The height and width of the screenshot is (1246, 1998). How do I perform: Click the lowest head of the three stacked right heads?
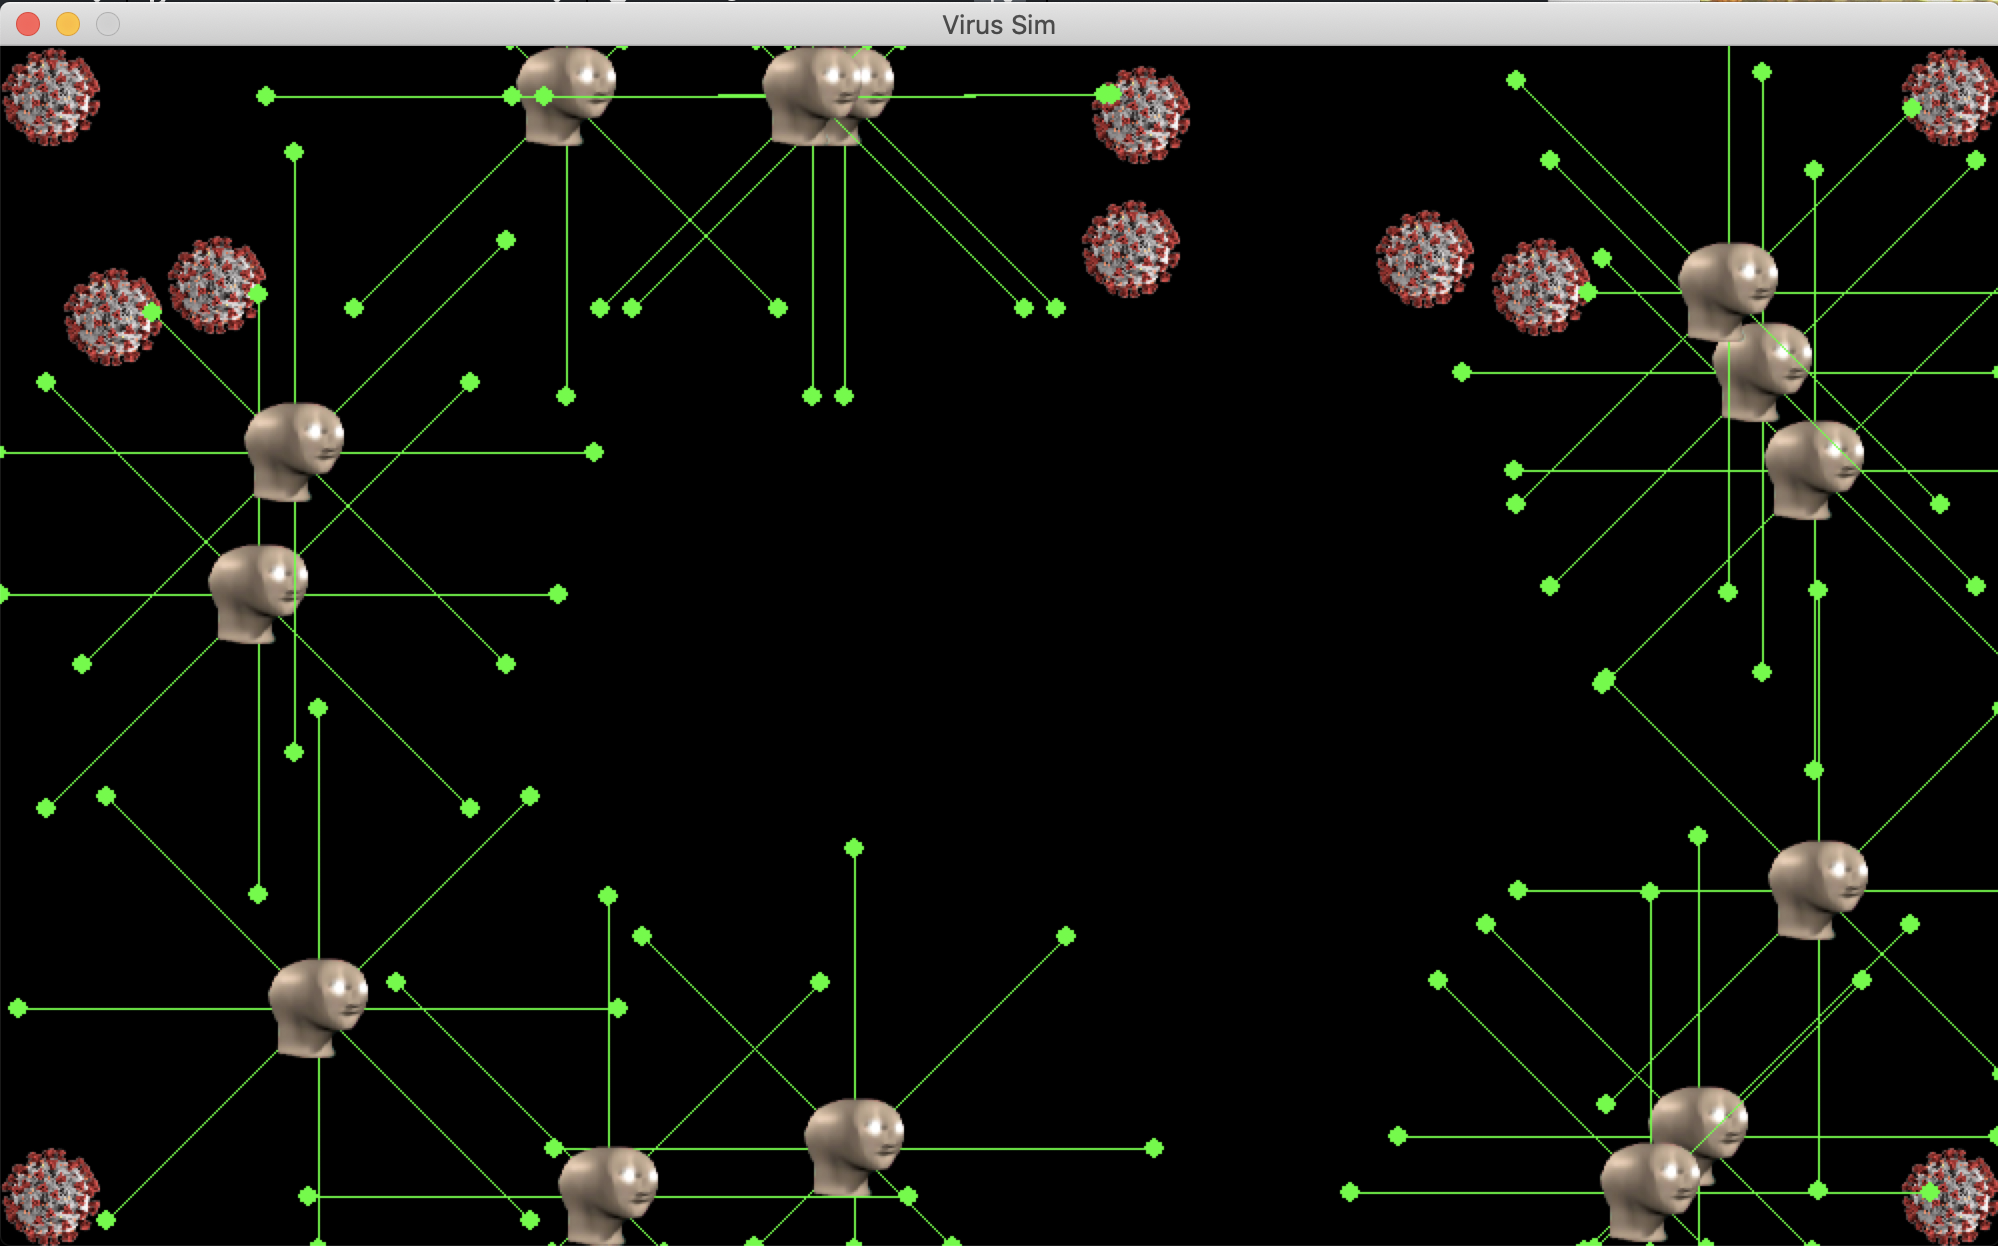pos(1814,468)
